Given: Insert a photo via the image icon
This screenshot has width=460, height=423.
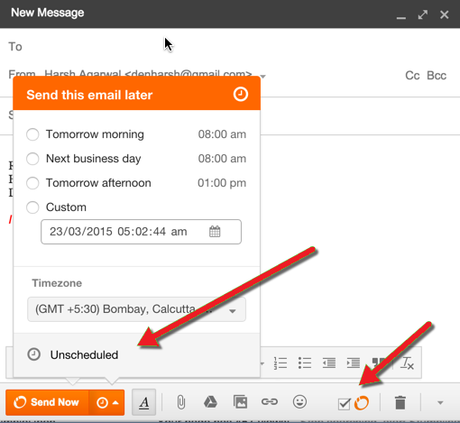Looking at the screenshot, I should [240, 402].
